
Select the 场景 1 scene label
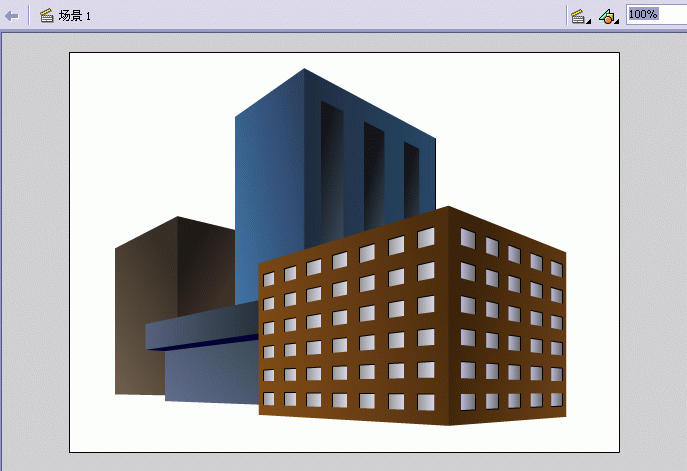[x=74, y=16]
